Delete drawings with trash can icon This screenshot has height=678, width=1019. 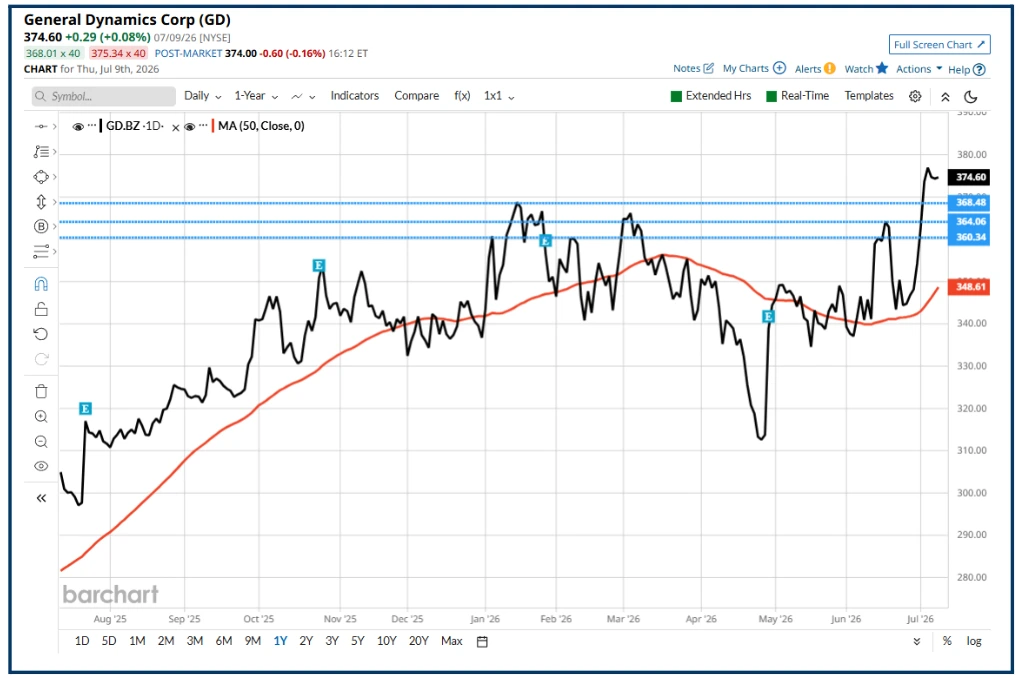[41, 391]
